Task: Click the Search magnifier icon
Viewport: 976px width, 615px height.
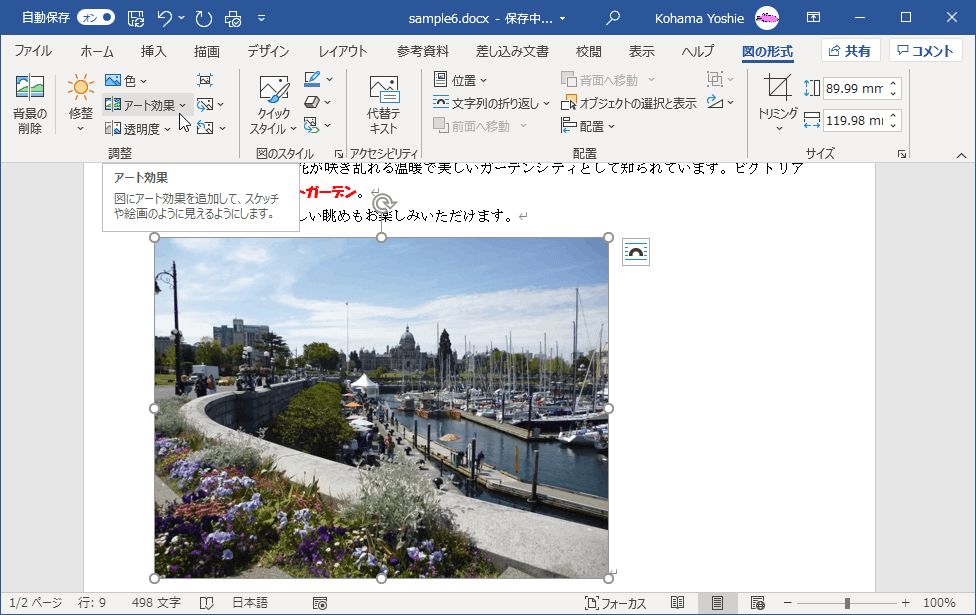Action: [613, 17]
